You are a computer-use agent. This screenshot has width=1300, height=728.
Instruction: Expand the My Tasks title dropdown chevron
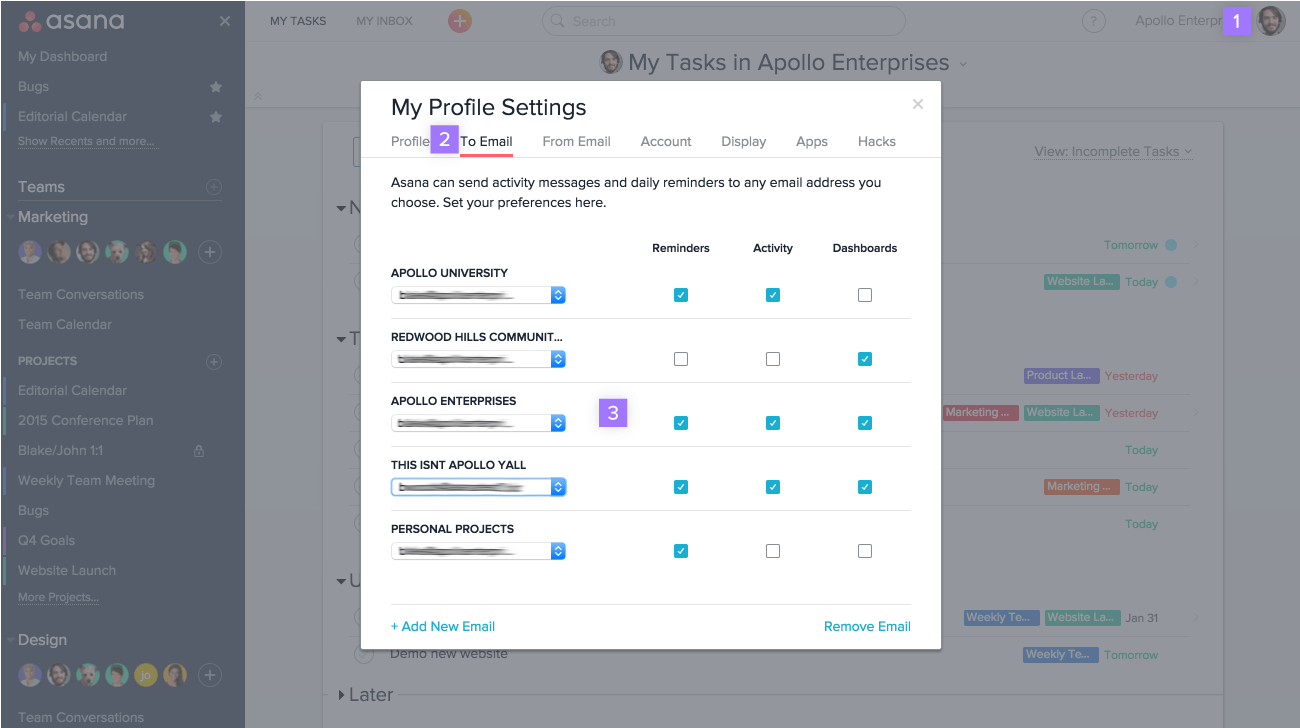(963, 64)
